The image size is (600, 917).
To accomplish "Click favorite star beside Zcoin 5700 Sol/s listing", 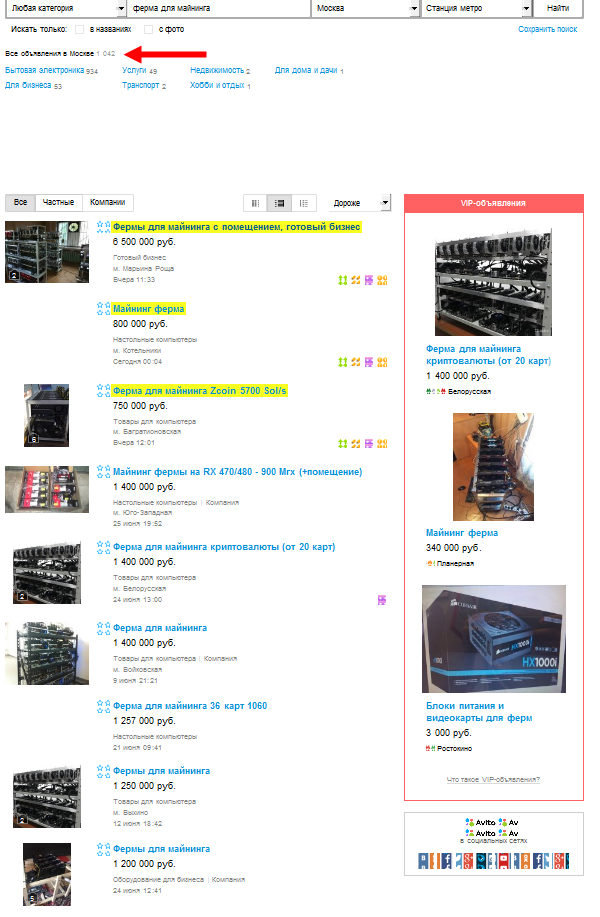I will click(103, 390).
